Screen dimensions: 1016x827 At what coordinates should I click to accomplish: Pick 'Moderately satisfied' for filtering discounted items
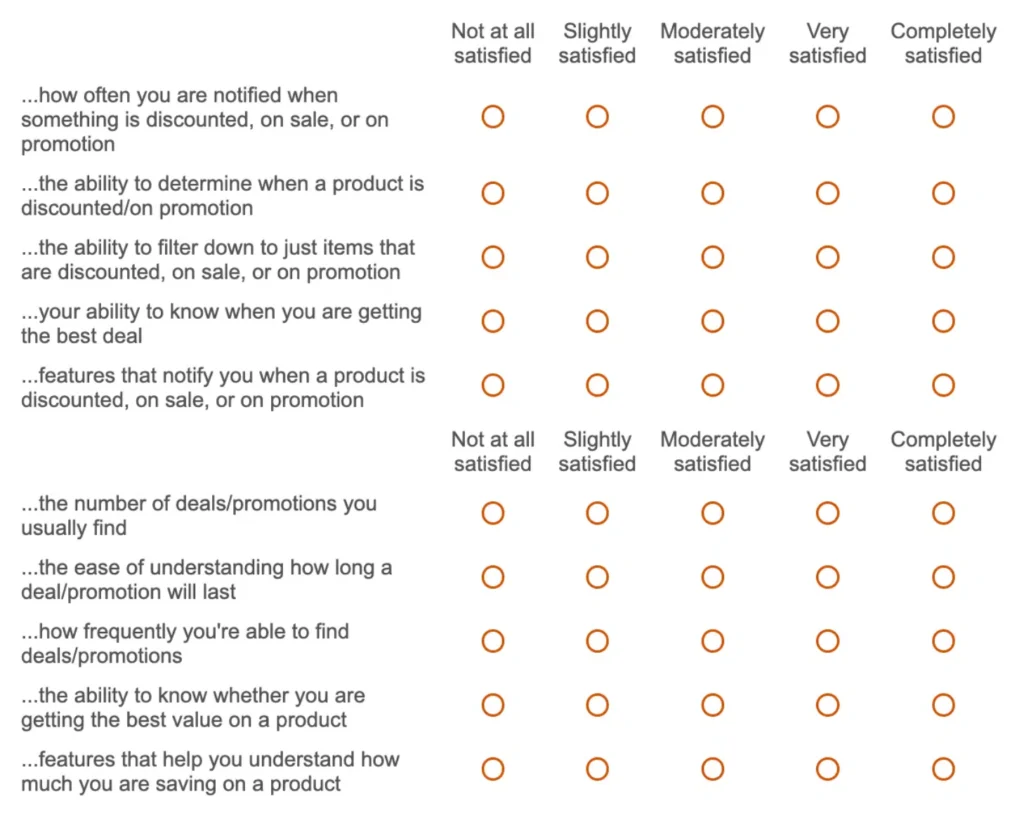click(x=712, y=257)
